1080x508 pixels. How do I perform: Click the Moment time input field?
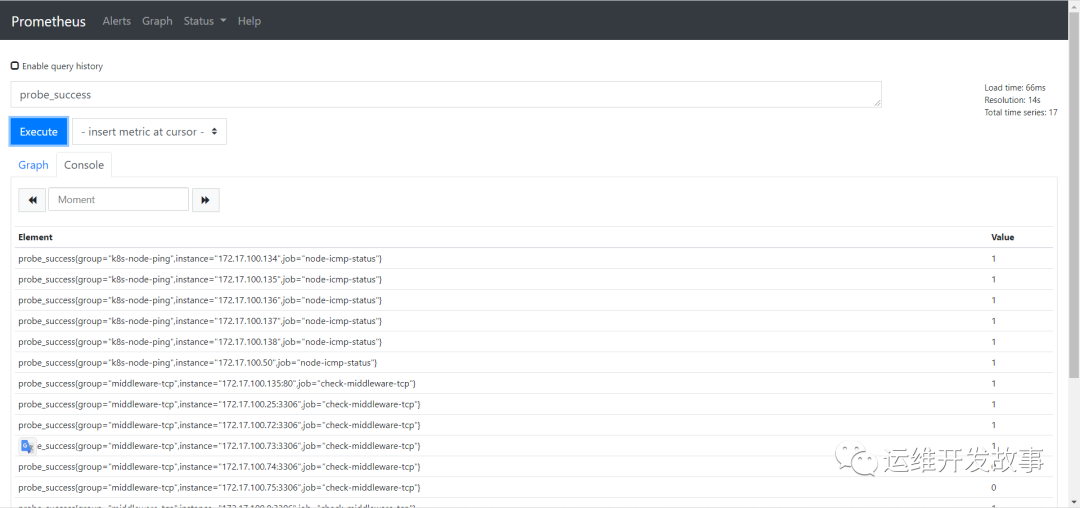(x=118, y=200)
